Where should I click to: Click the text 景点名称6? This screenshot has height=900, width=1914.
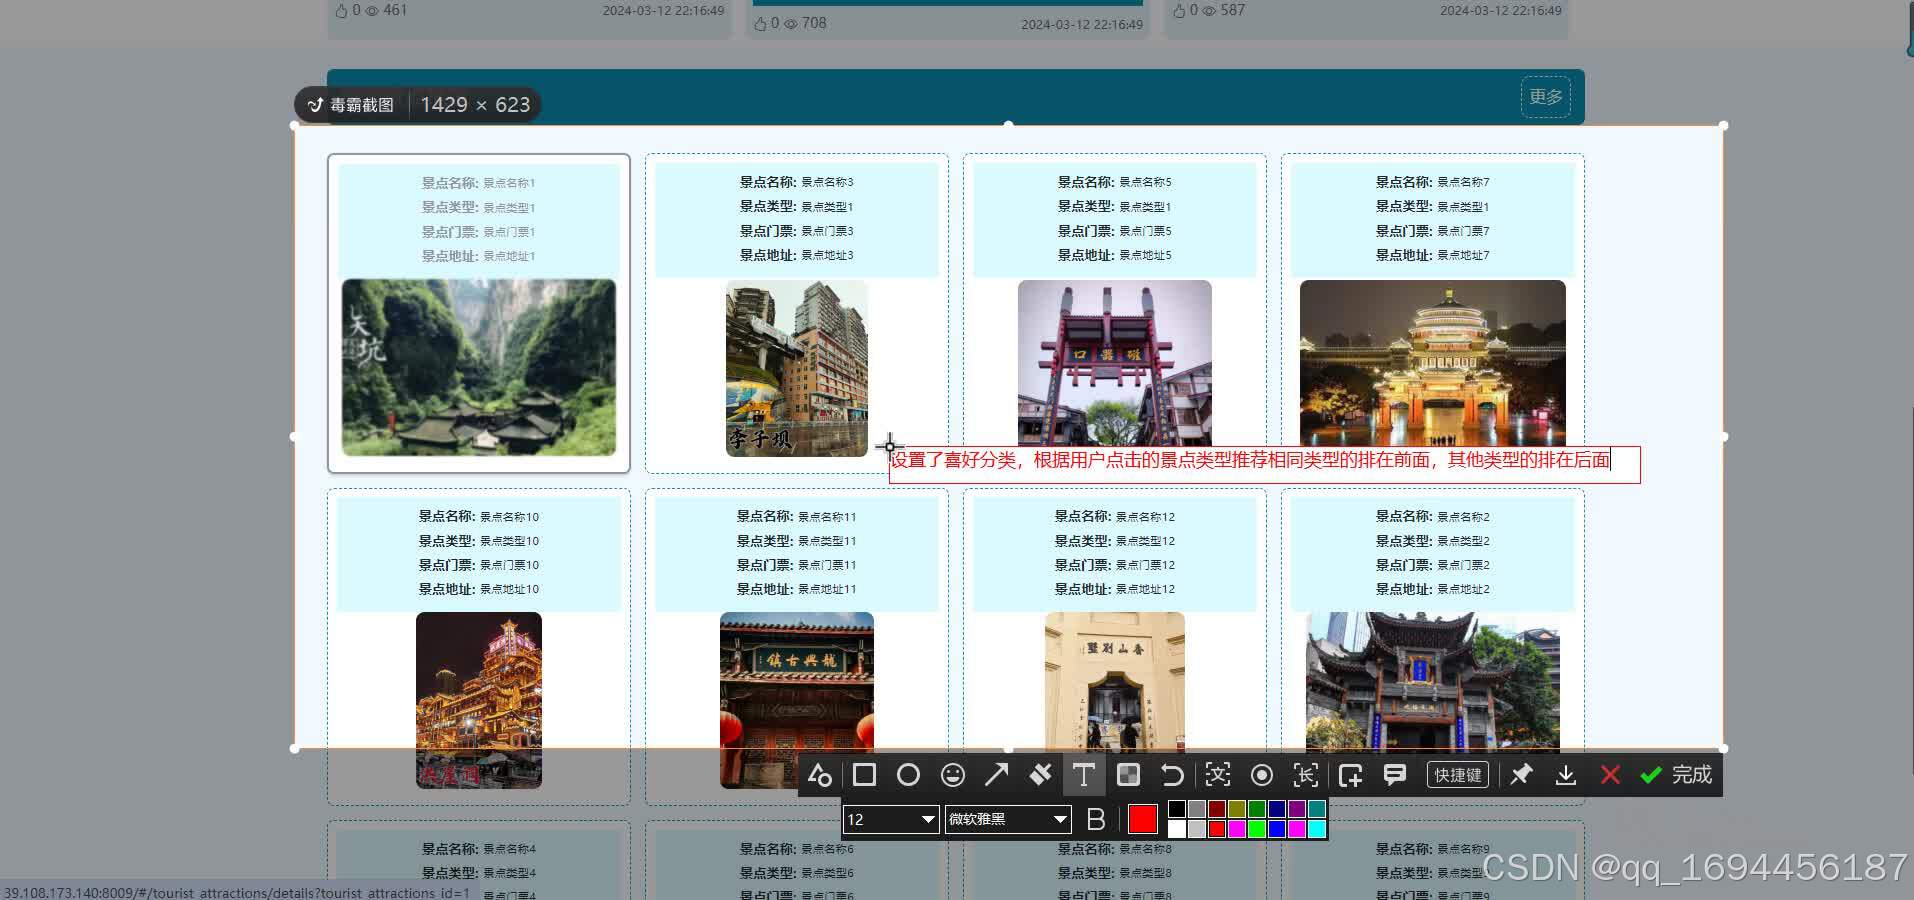pos(827,849)
